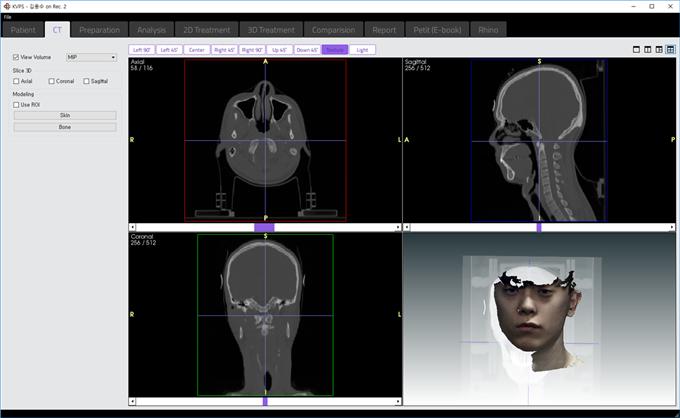The width and height of the screenshot is (680, 418).
Task: Select the CT tab
Action: 57,29
